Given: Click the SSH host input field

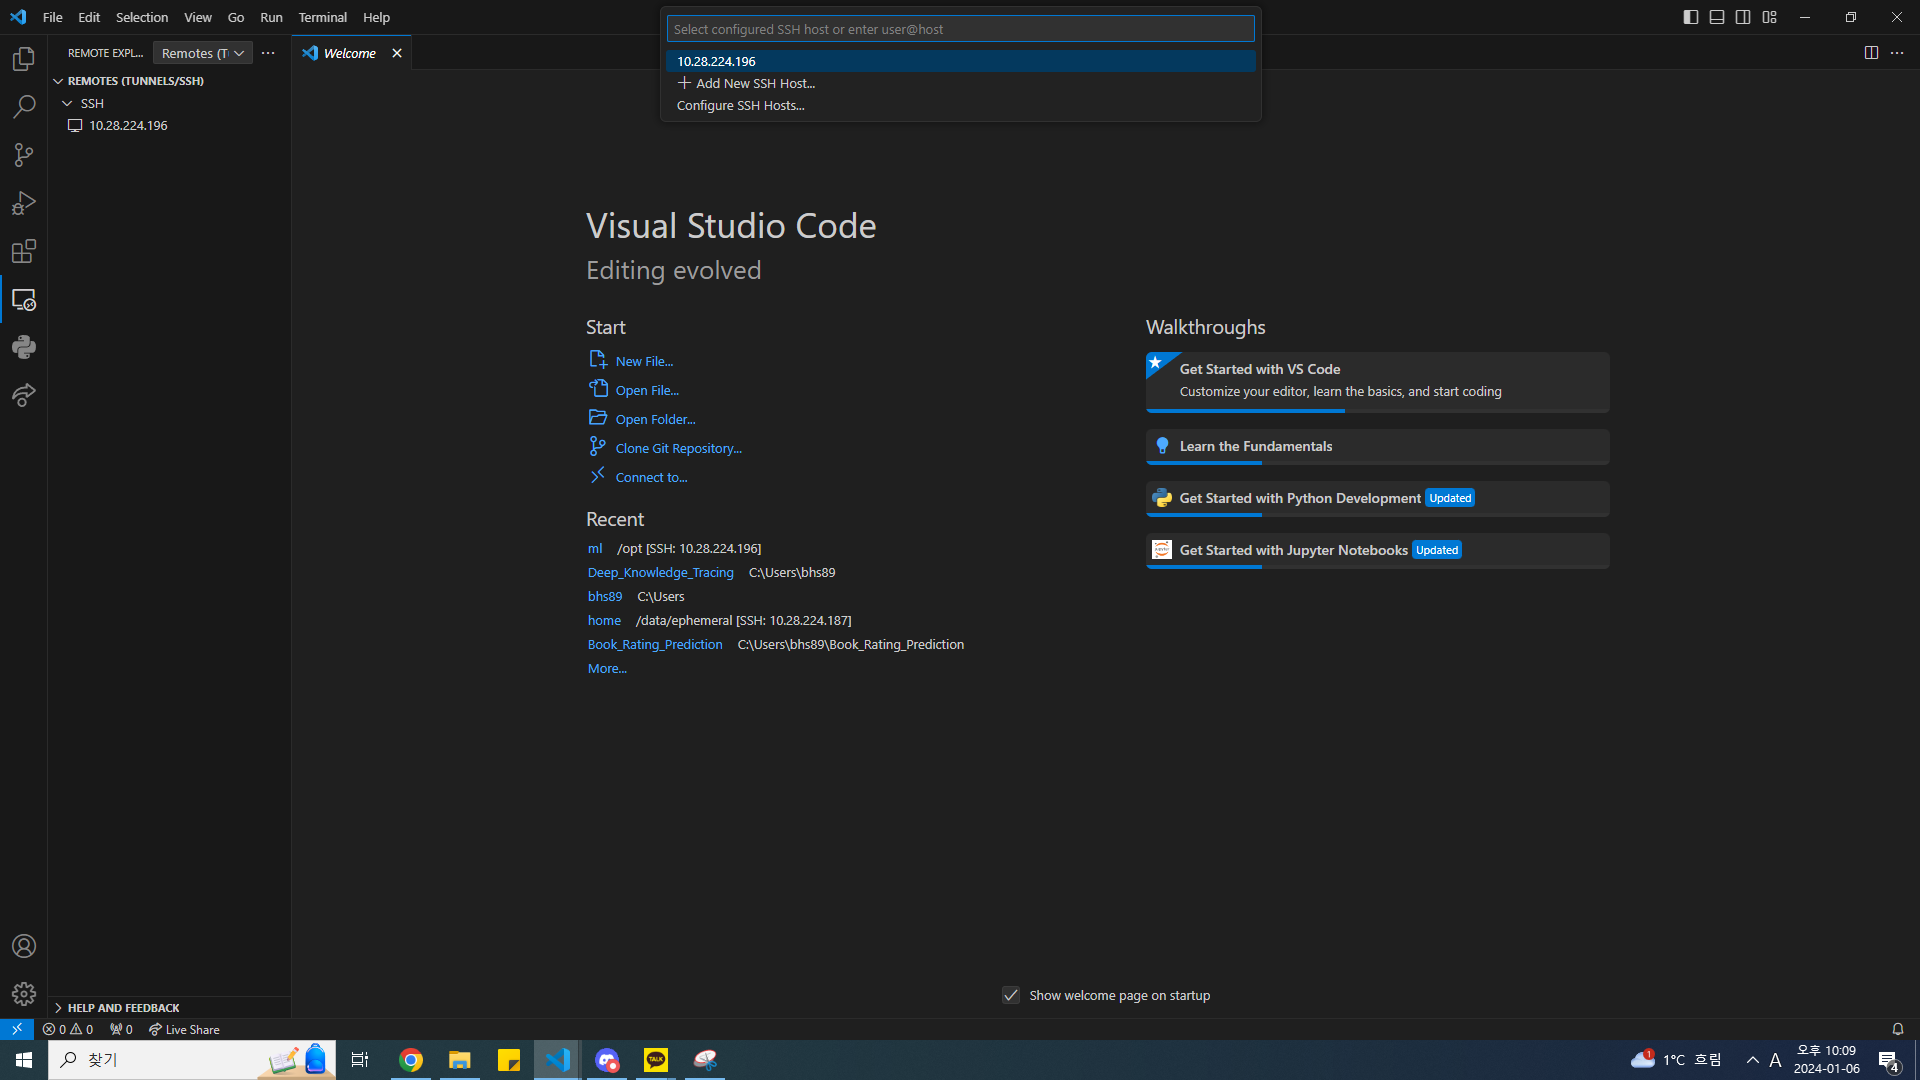Looking at the screenshot, I should pos(960,29).
